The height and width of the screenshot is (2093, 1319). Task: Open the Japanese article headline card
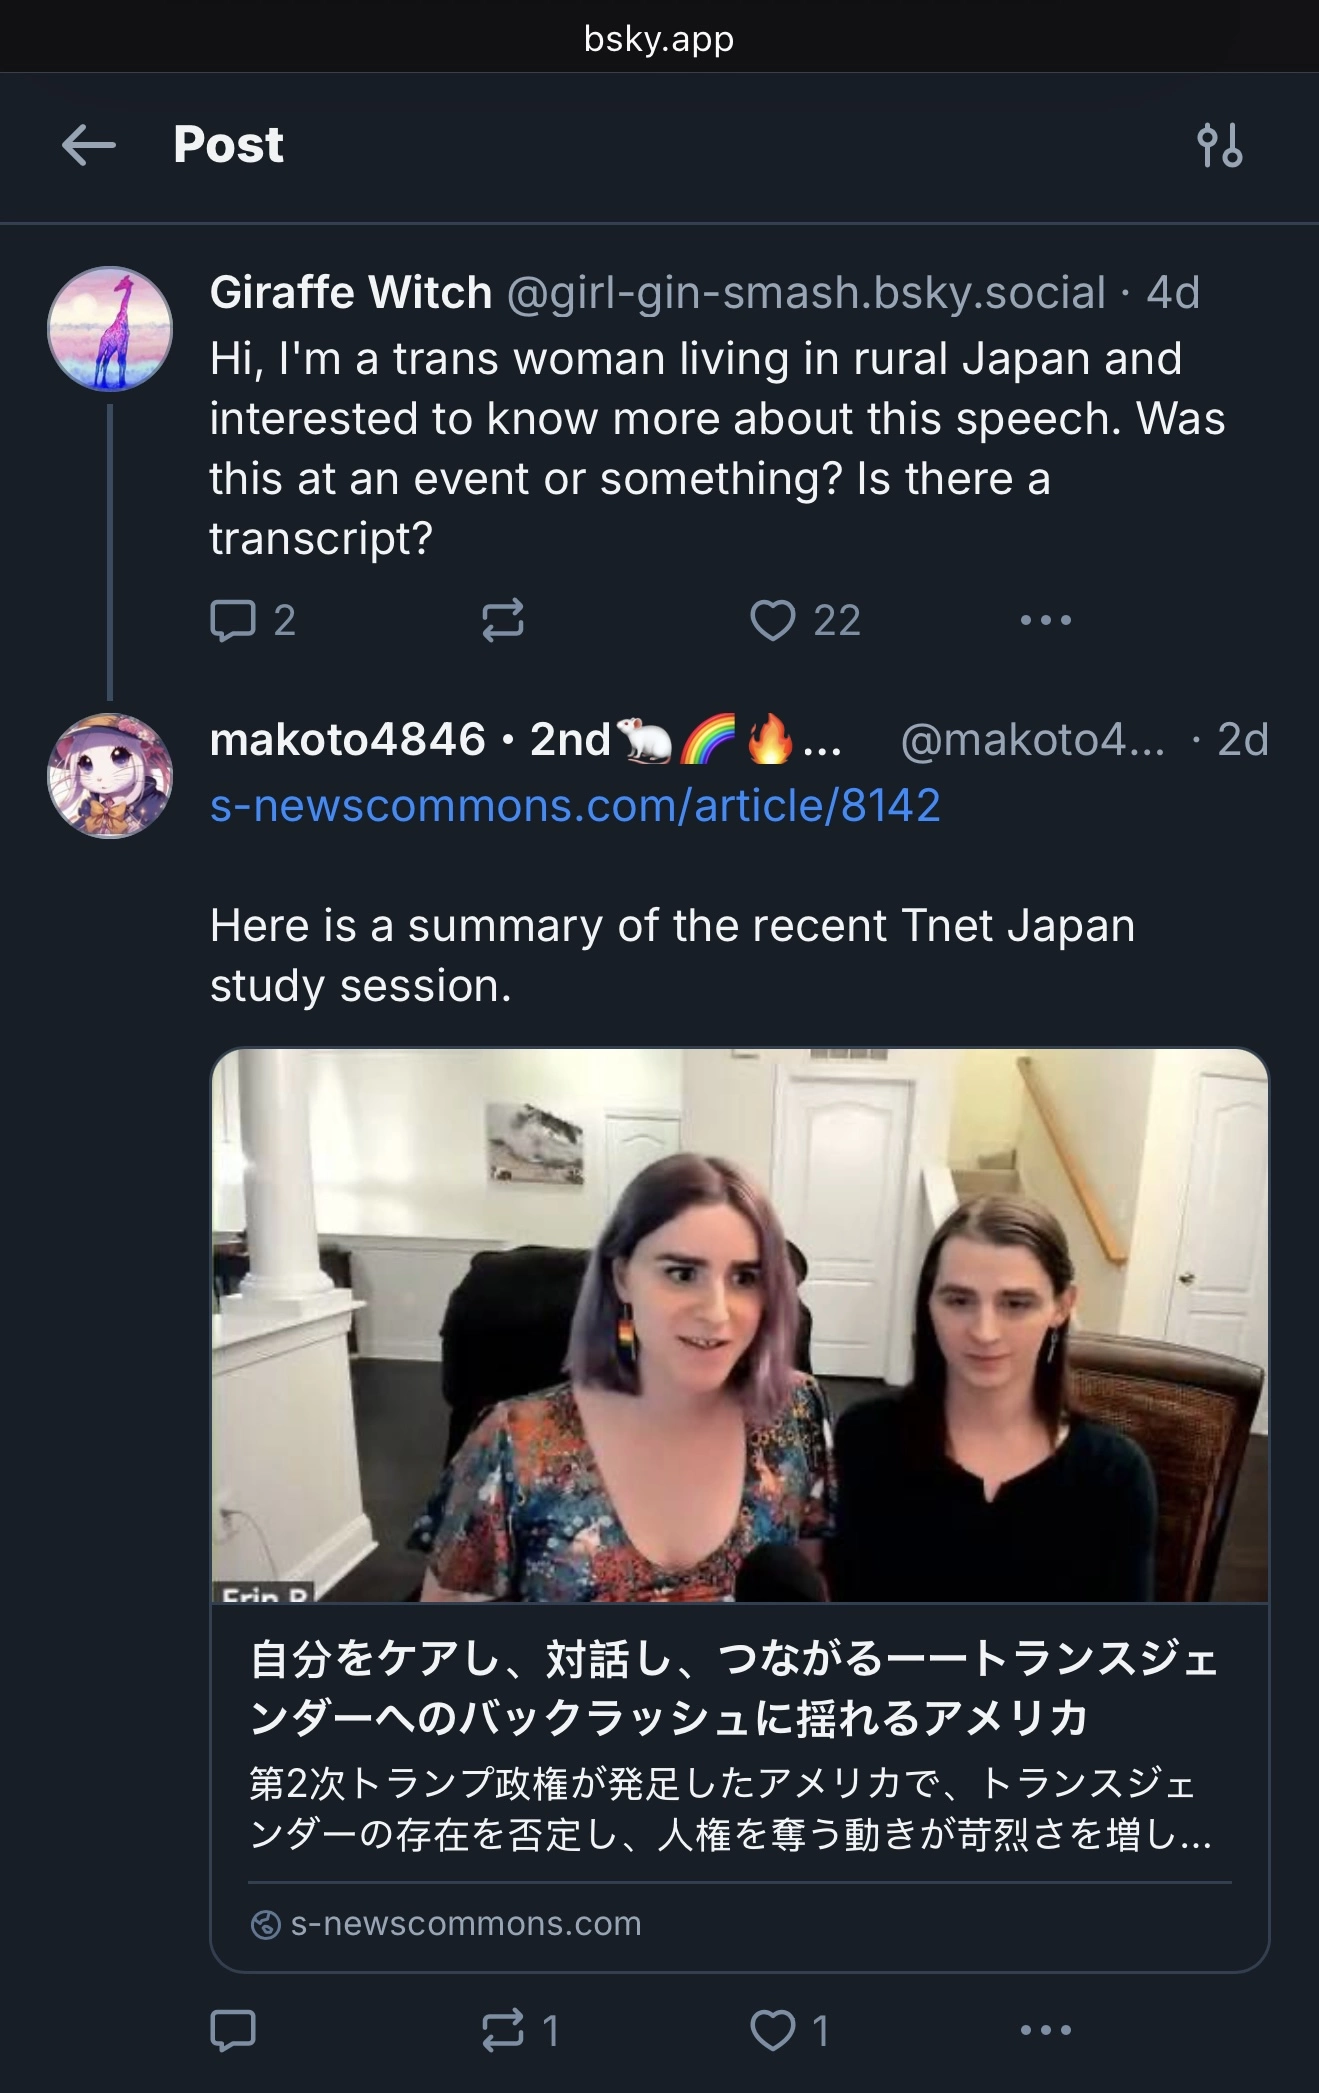pyautogui.click(x=735, y=1688)
